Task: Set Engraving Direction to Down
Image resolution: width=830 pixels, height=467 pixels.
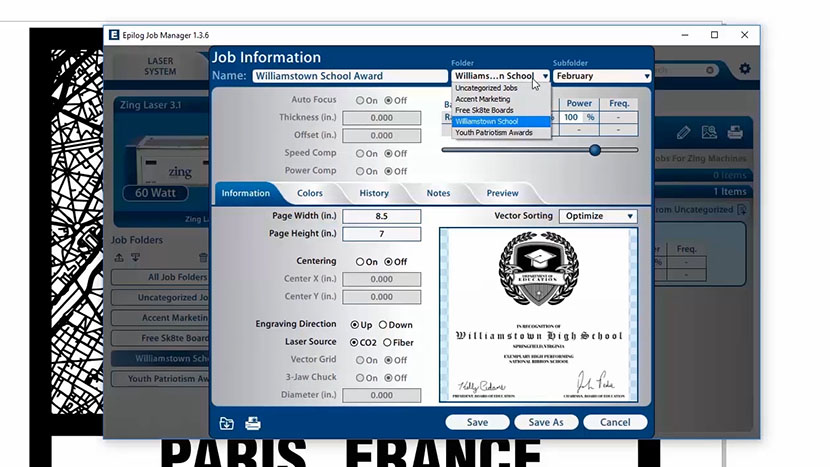Action: pyautogui.click(x=382, y=325)
